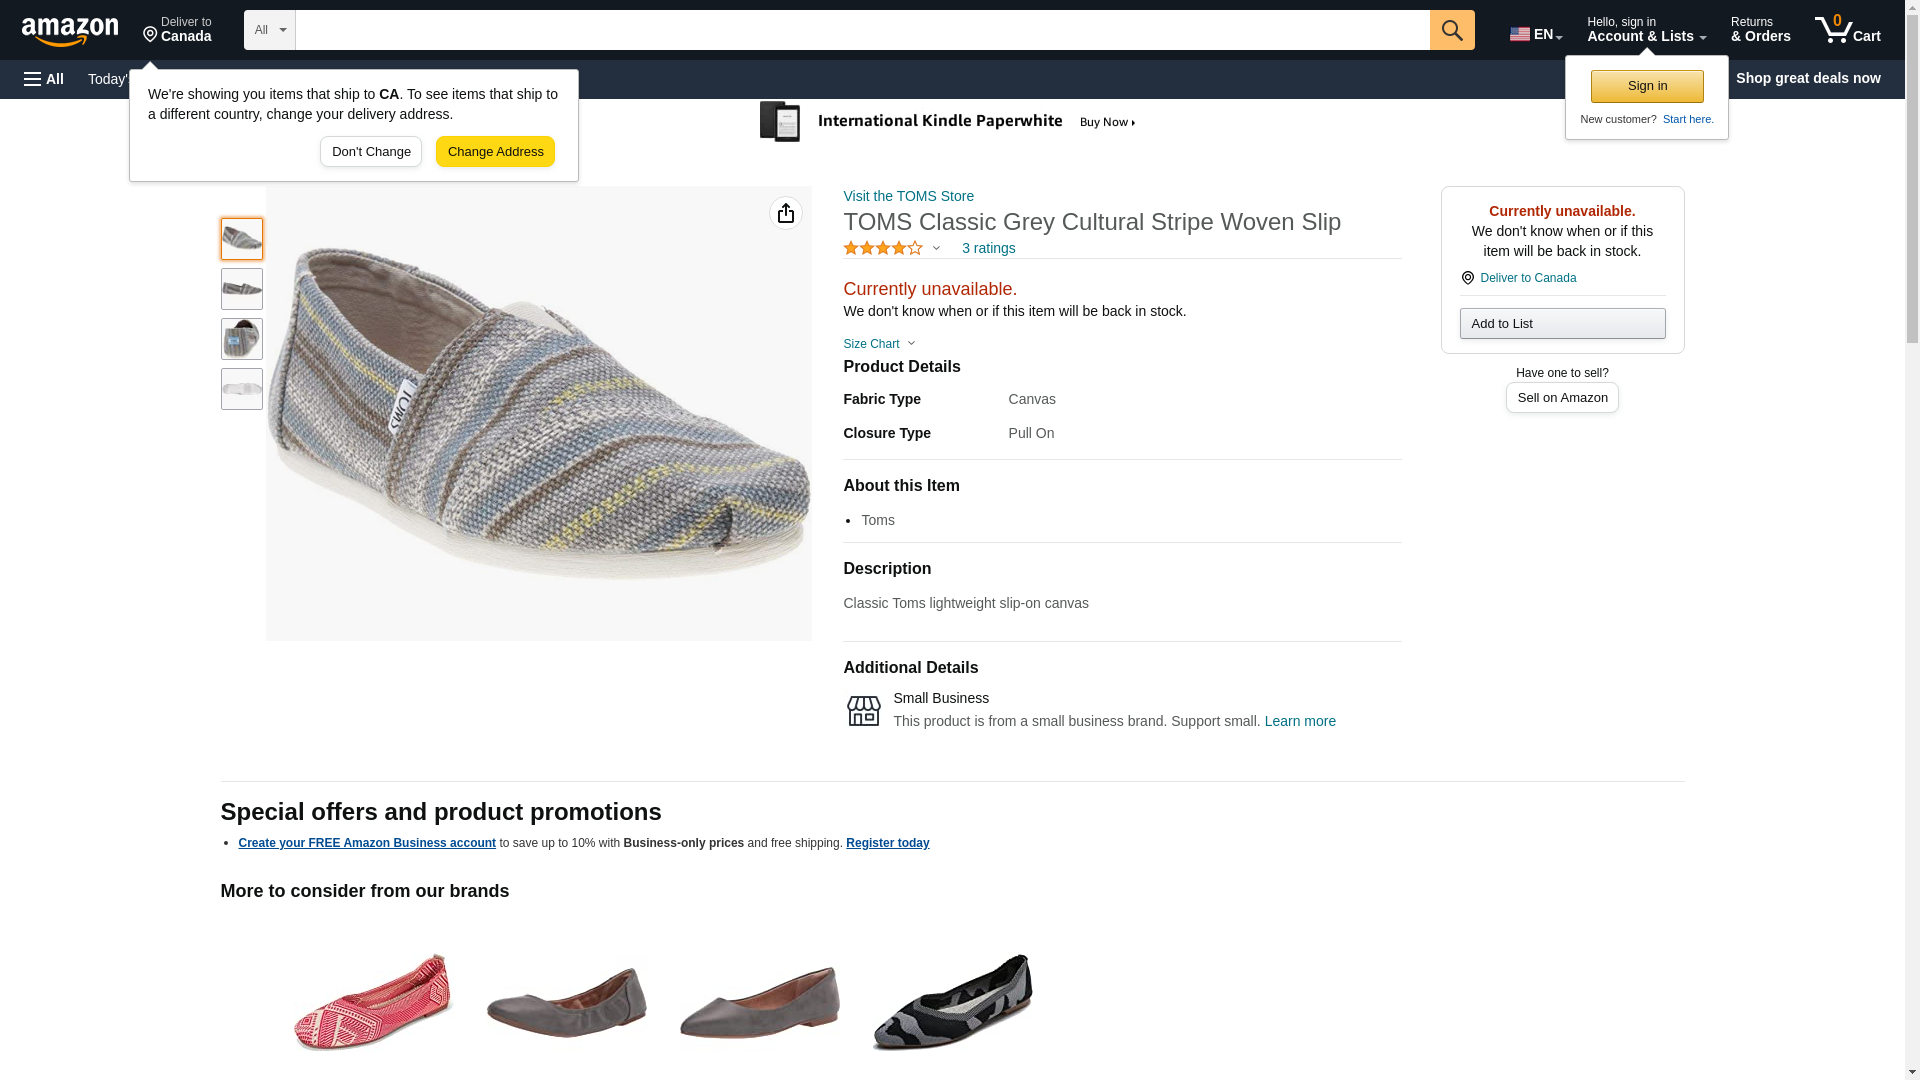Click the star rating icons

883,248
